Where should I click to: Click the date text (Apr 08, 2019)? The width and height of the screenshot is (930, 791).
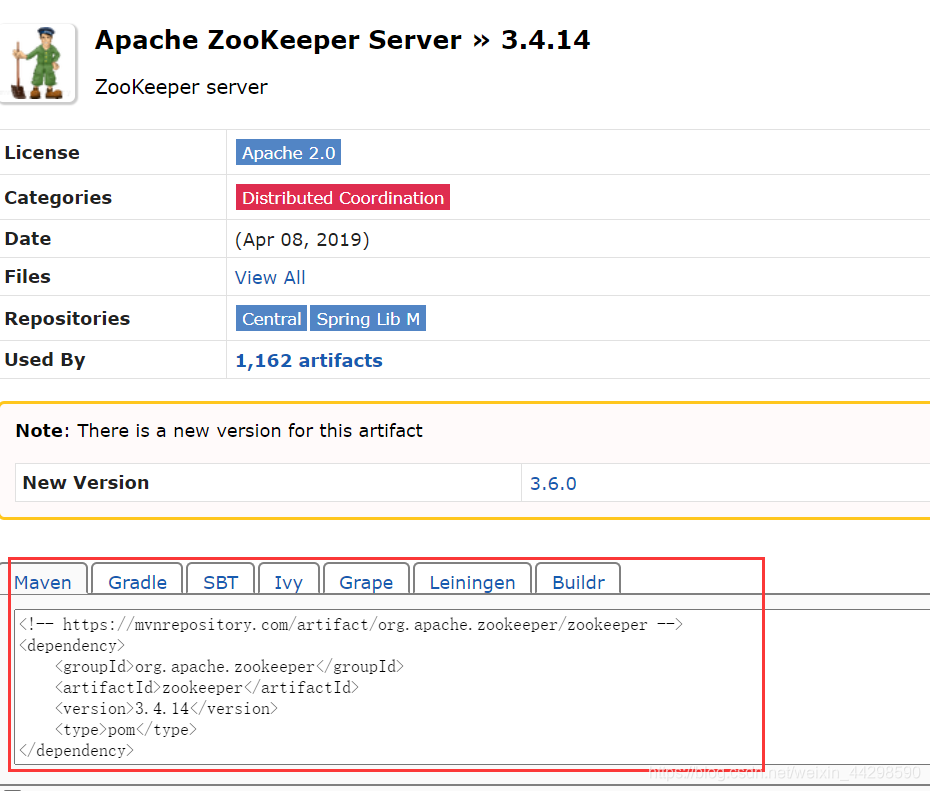tap(302, 240)
